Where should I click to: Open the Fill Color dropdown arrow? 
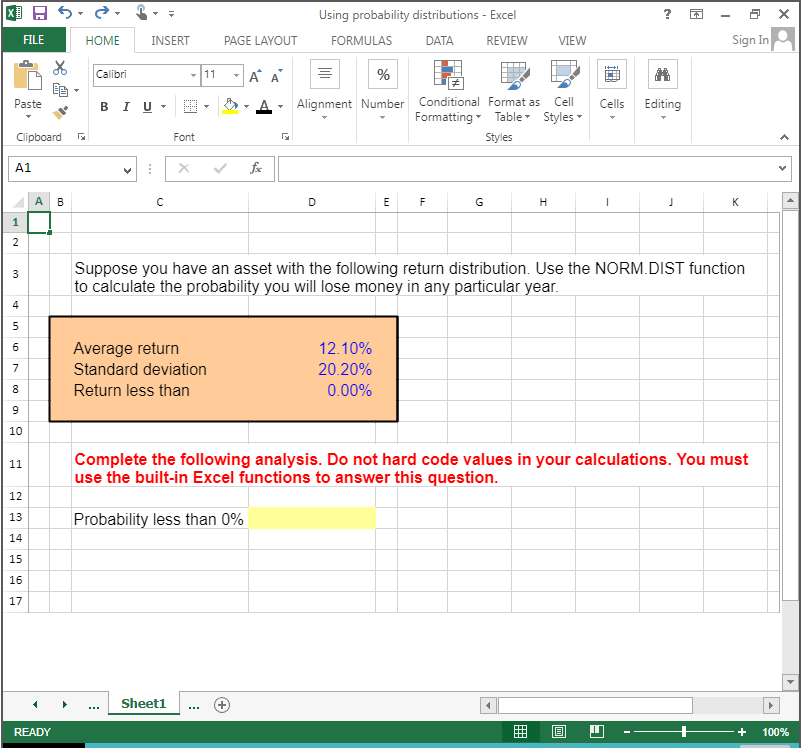(x=246, y=106)
